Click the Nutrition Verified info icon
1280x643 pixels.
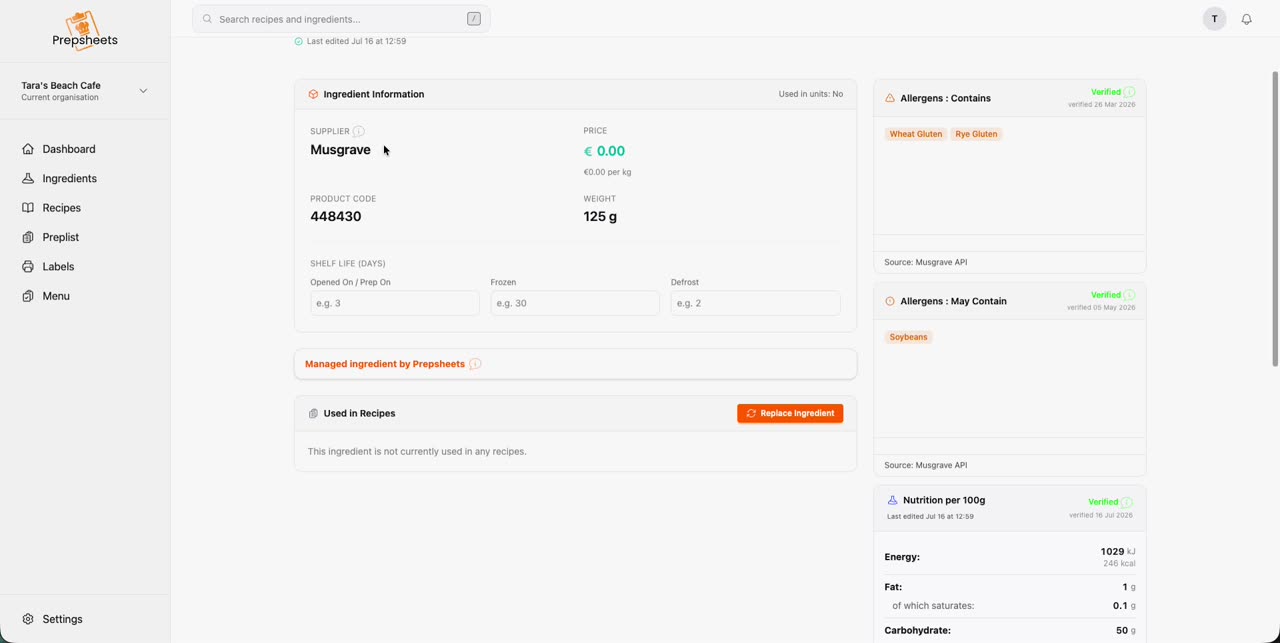pos(1127,502)
